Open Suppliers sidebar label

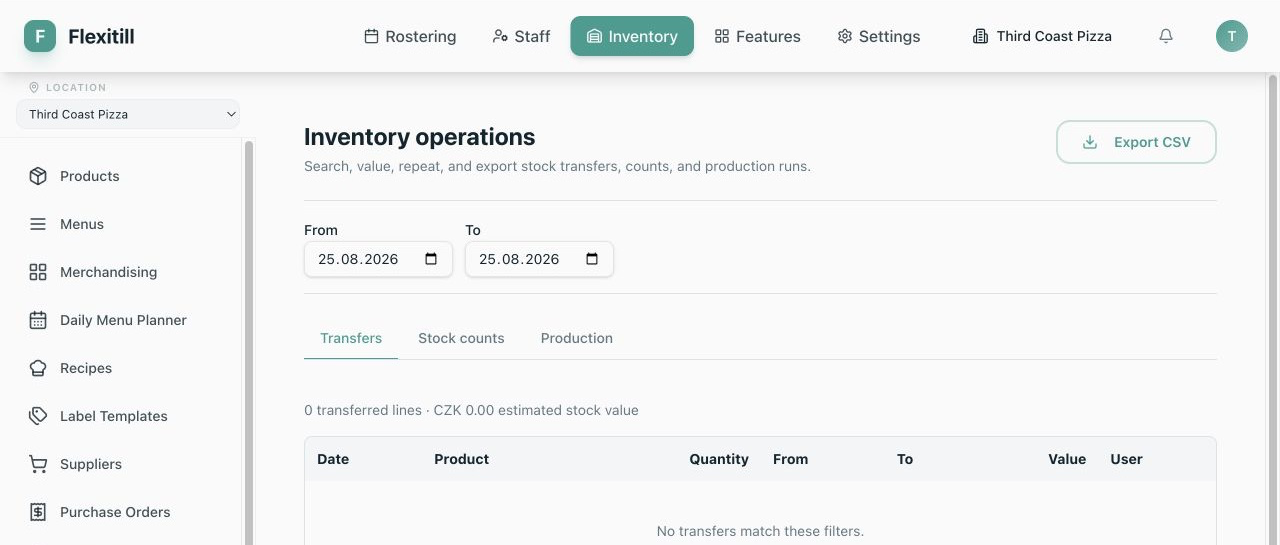(x=91, y=464)
